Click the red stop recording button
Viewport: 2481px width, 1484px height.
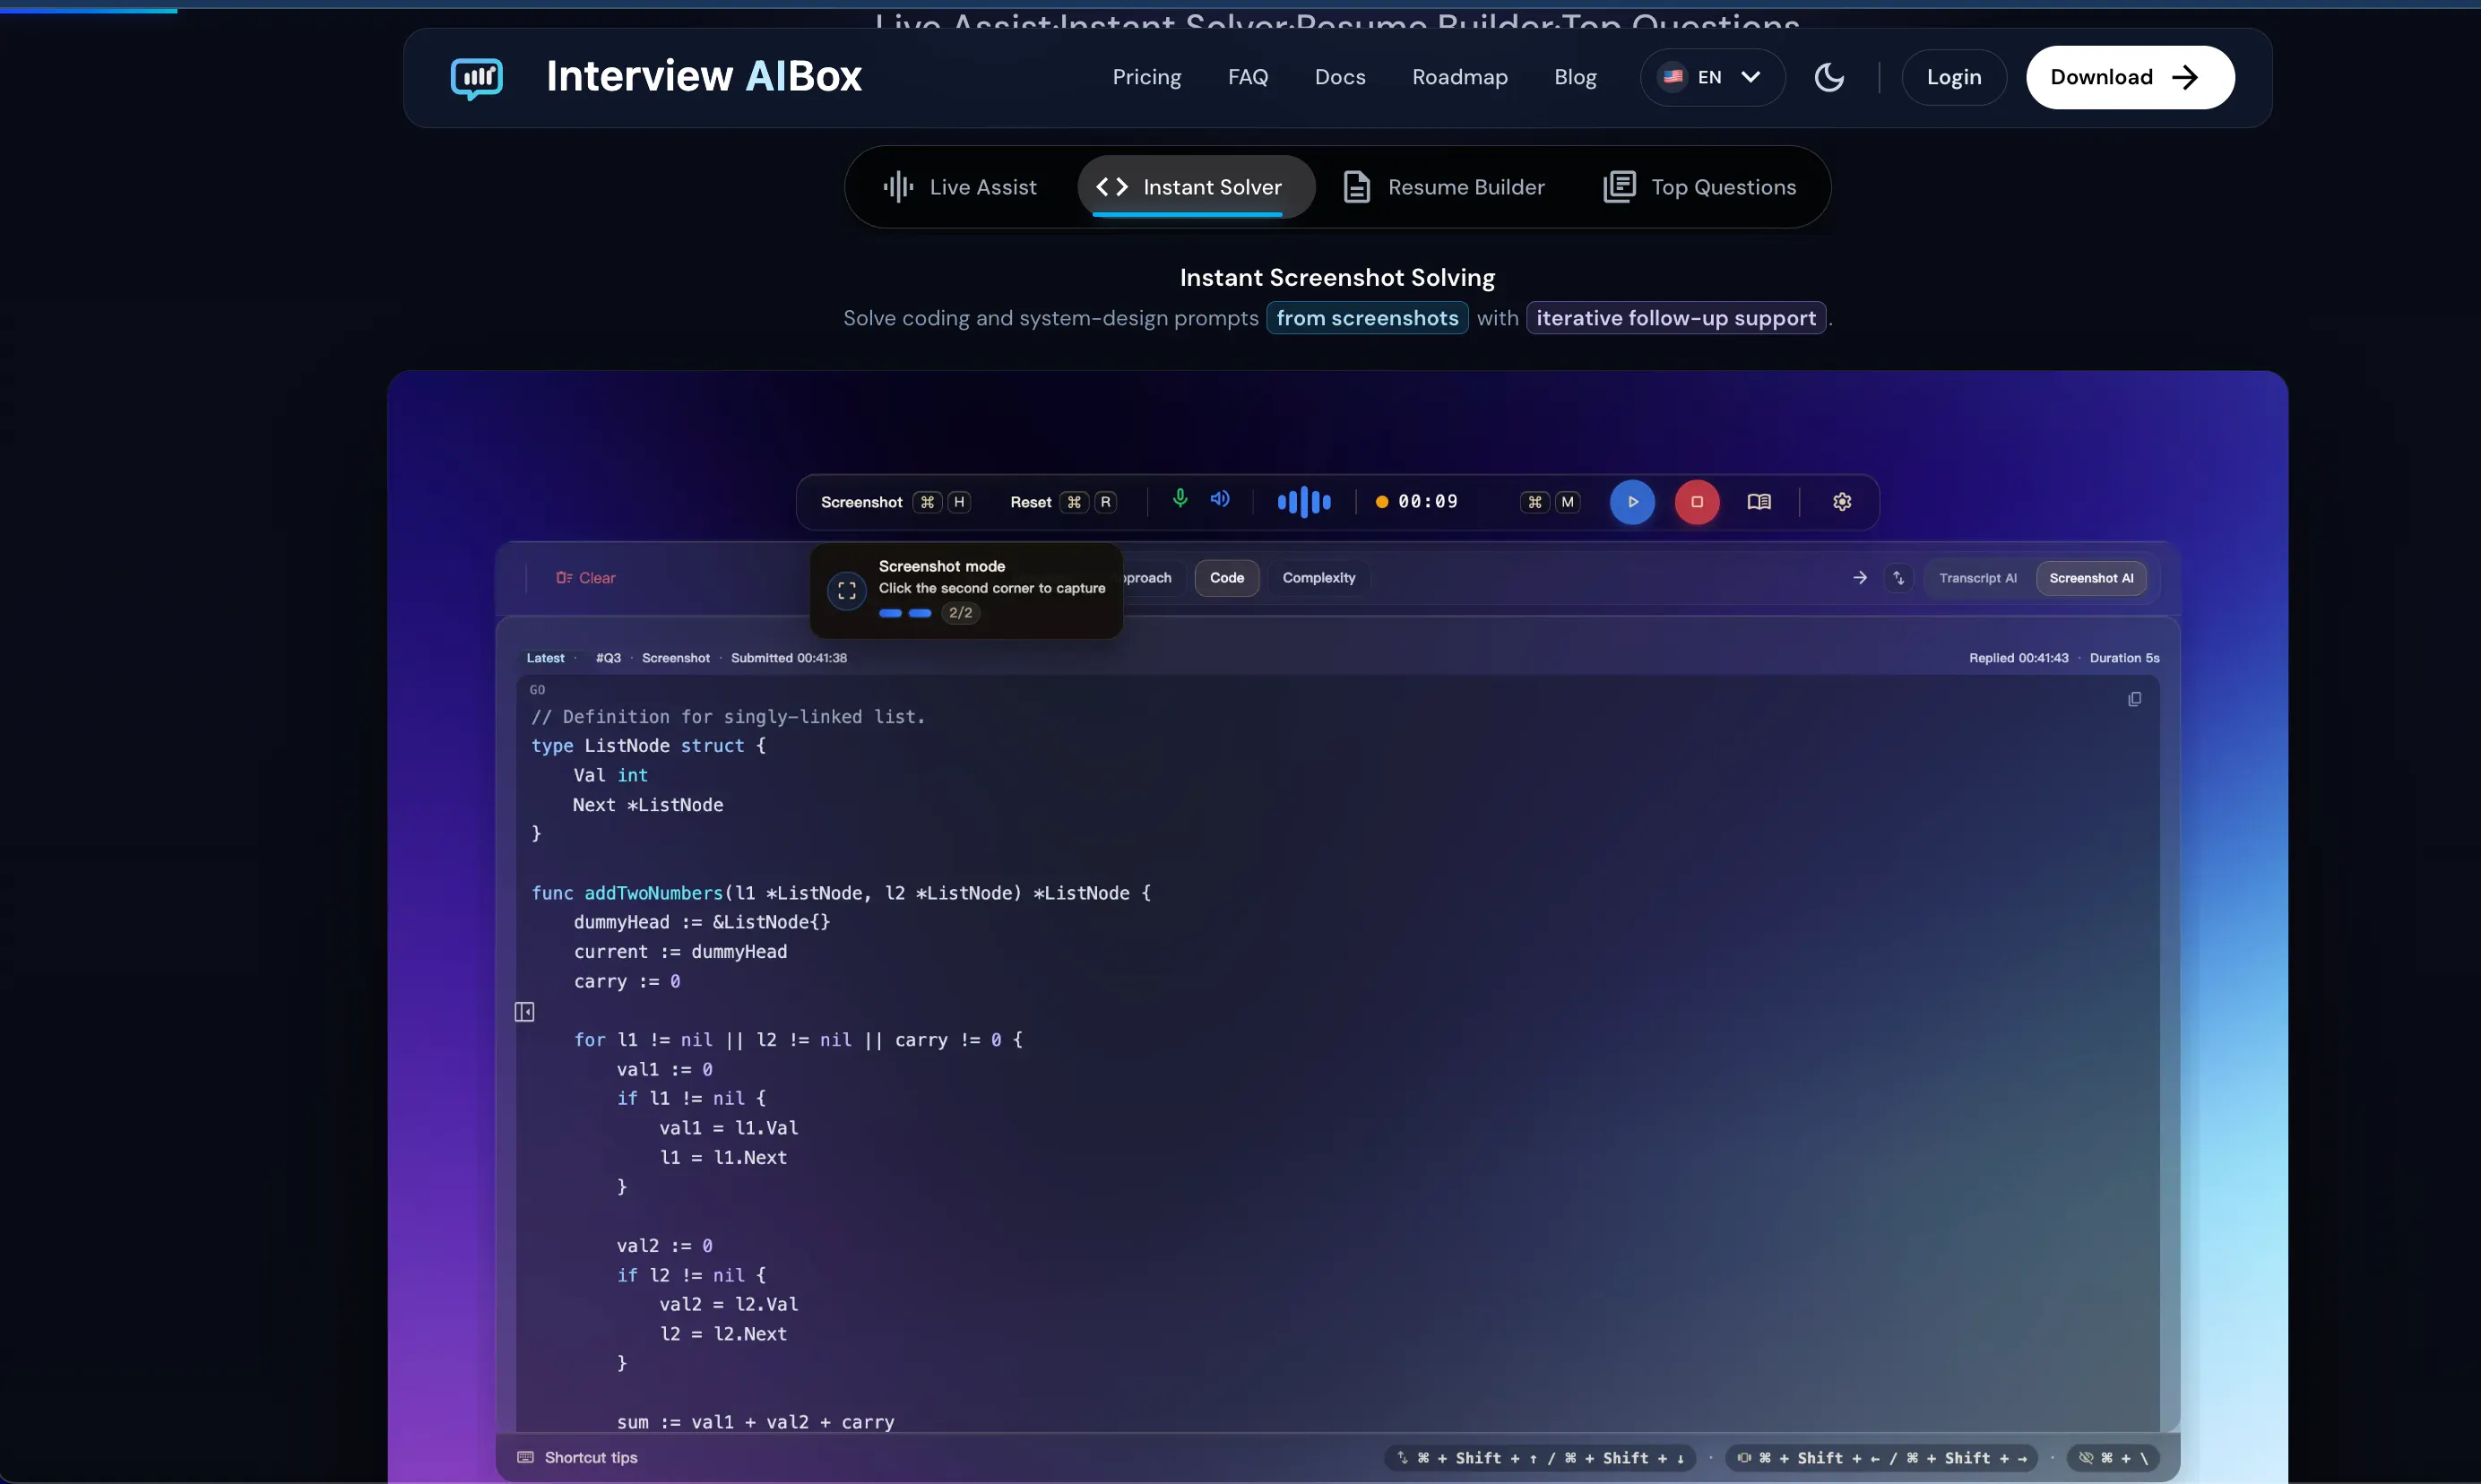1696,502
